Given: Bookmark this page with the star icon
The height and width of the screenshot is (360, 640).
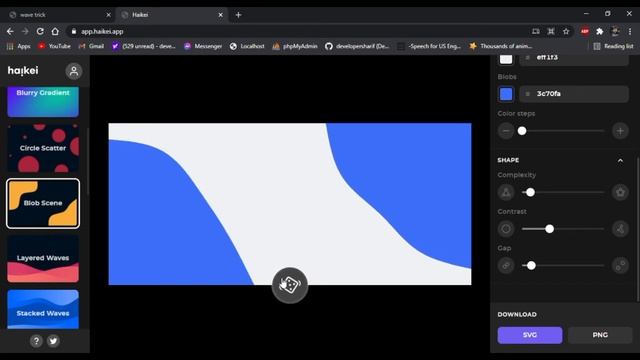Looking at the screenshot, I should pos(566,31).
